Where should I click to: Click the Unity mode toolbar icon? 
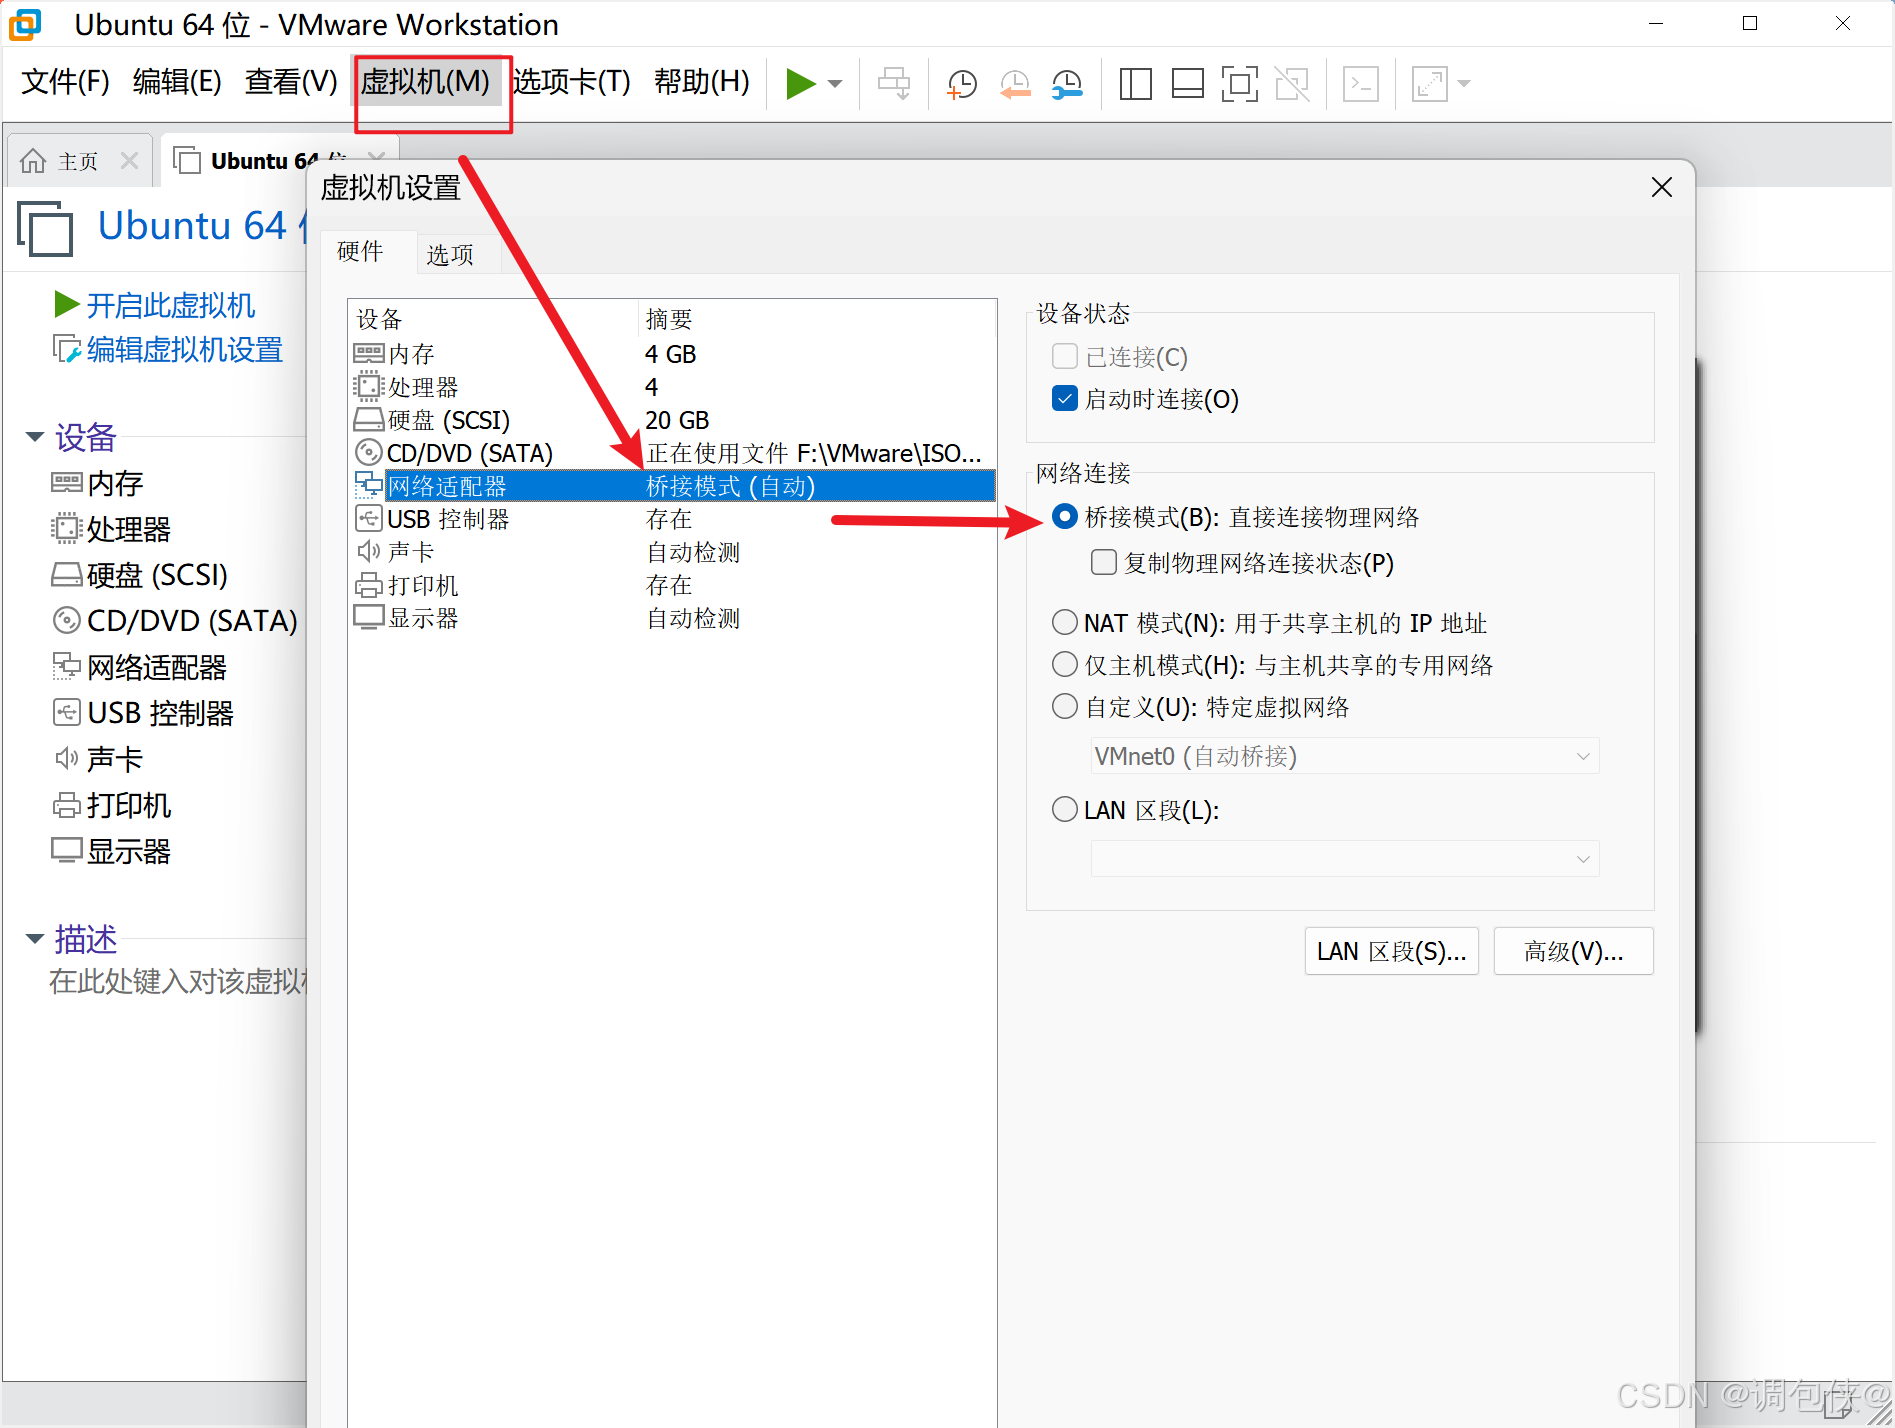(x=1292, y=84)
